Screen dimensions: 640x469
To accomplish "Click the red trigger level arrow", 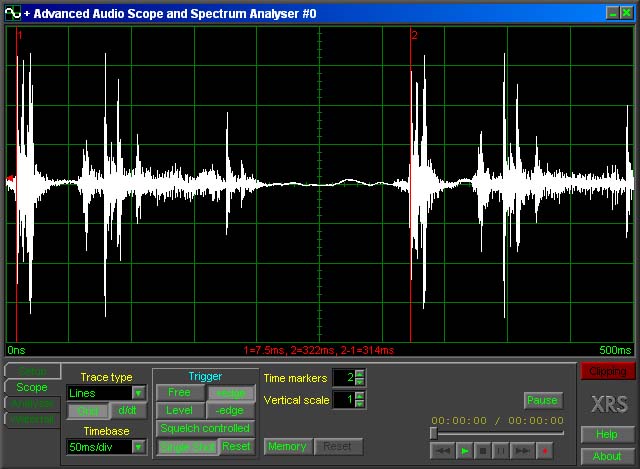I will click(x=10, y=178).
